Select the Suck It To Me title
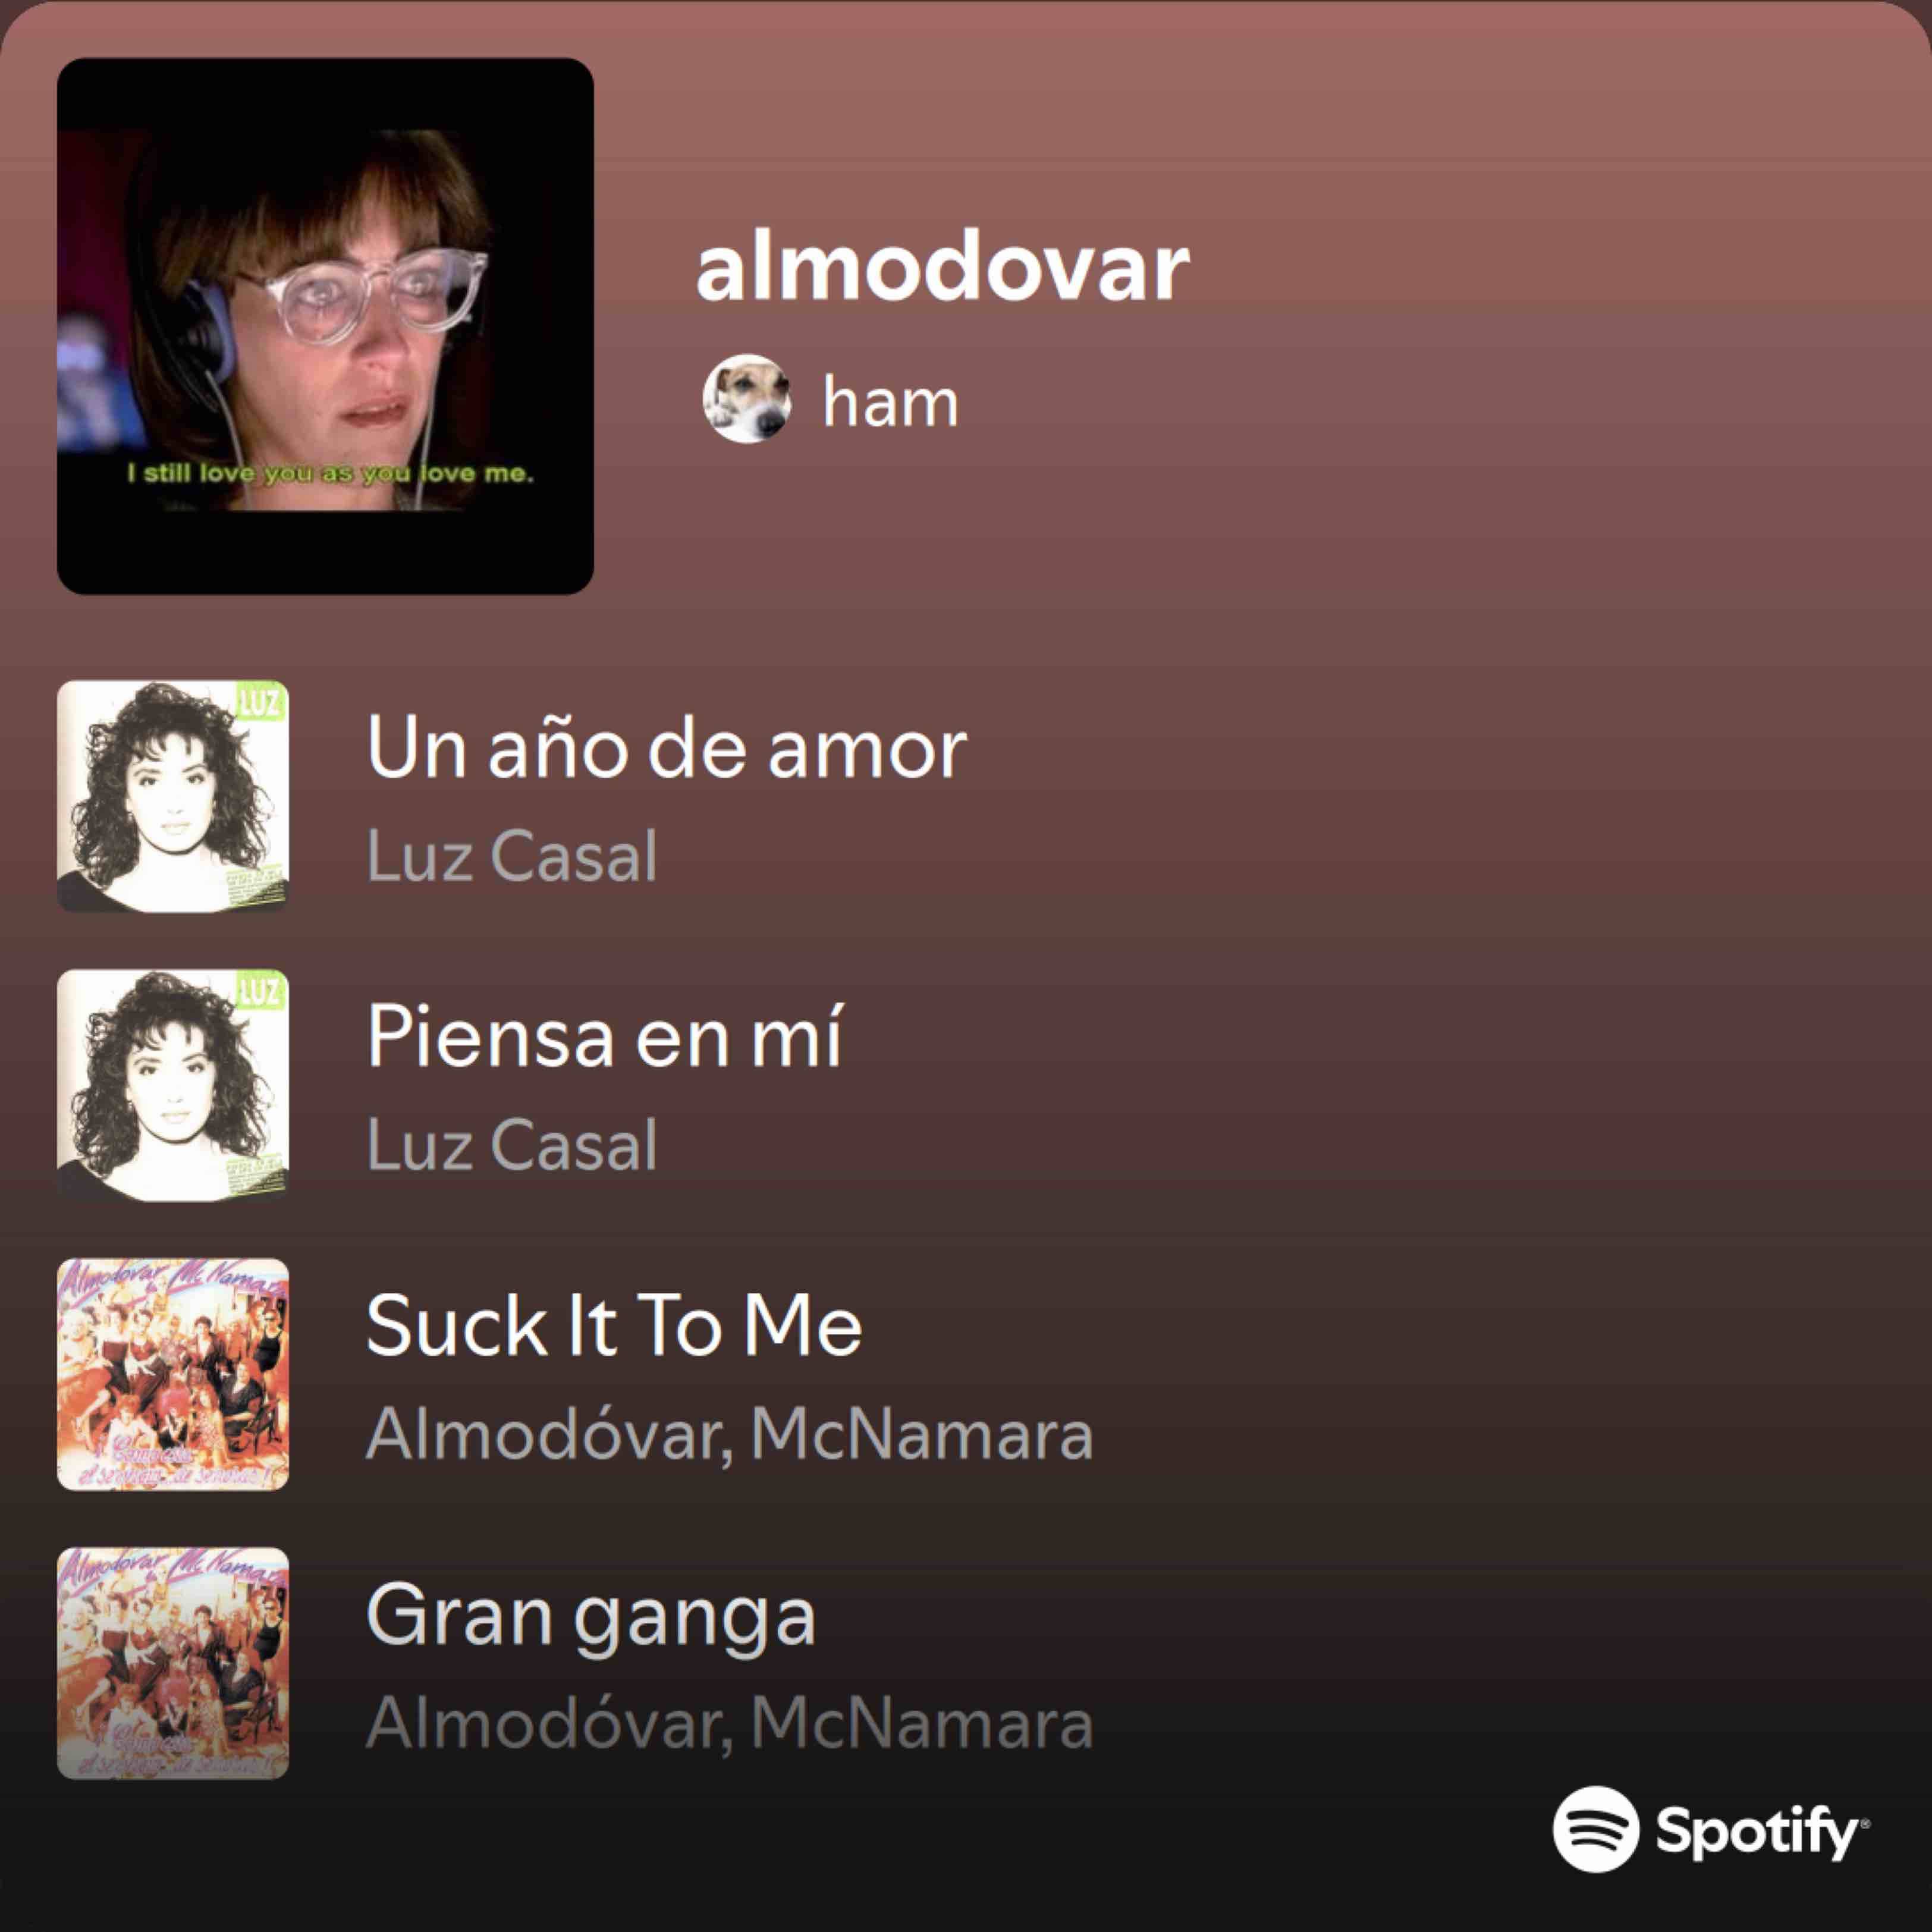This screenshot has height=1932, width=1932. point(614,1325)
